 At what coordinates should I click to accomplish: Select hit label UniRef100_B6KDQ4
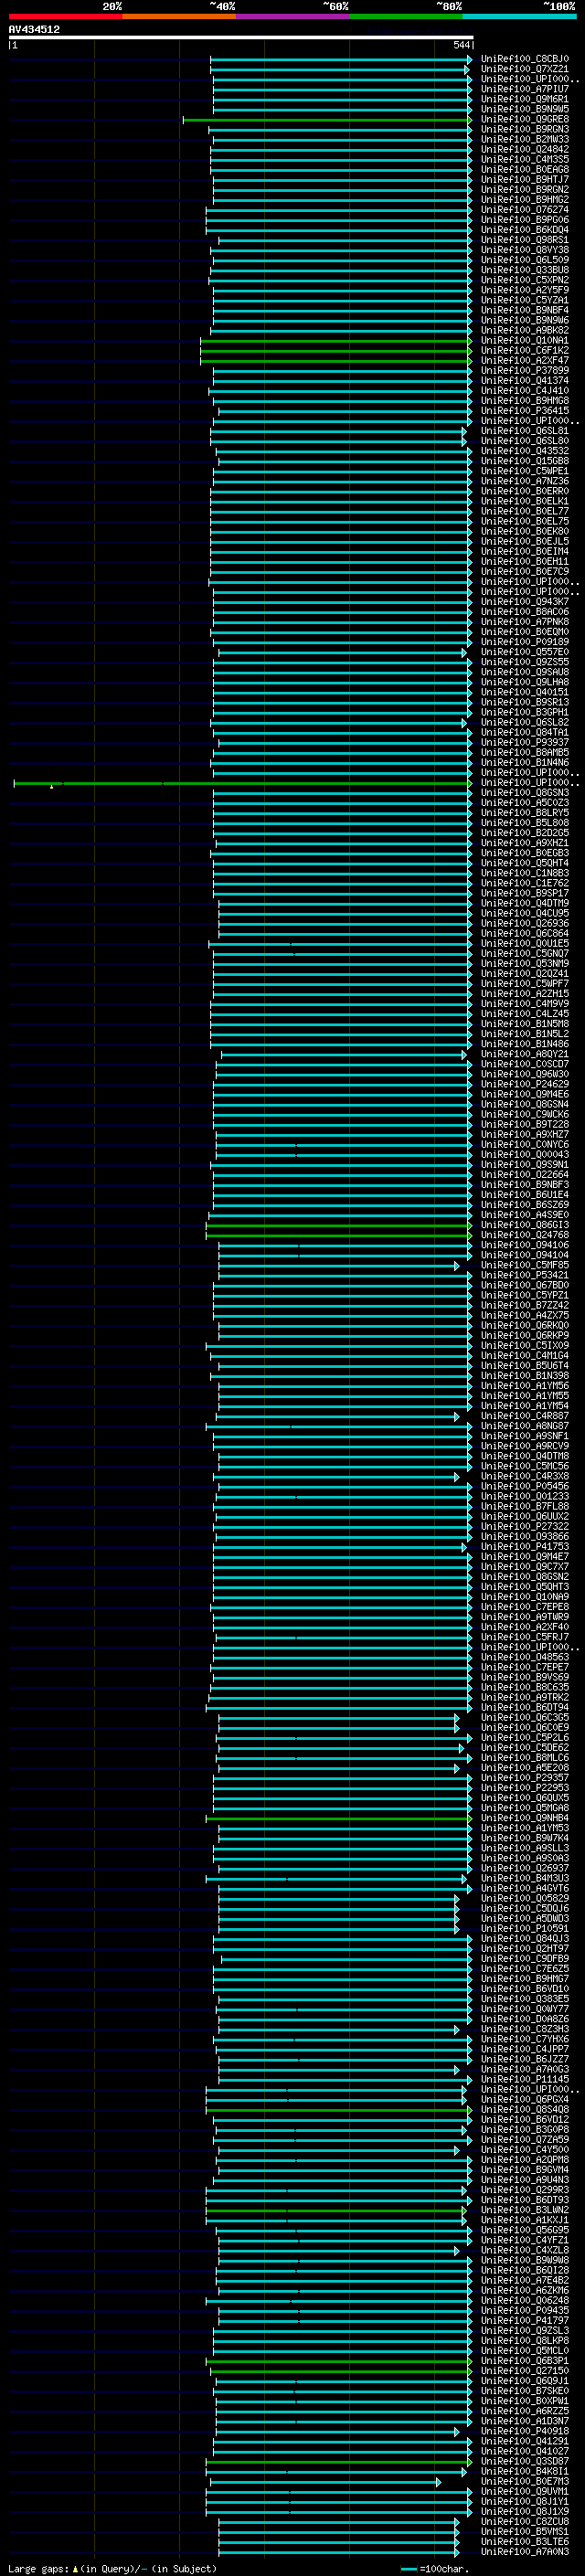(524, 230)
